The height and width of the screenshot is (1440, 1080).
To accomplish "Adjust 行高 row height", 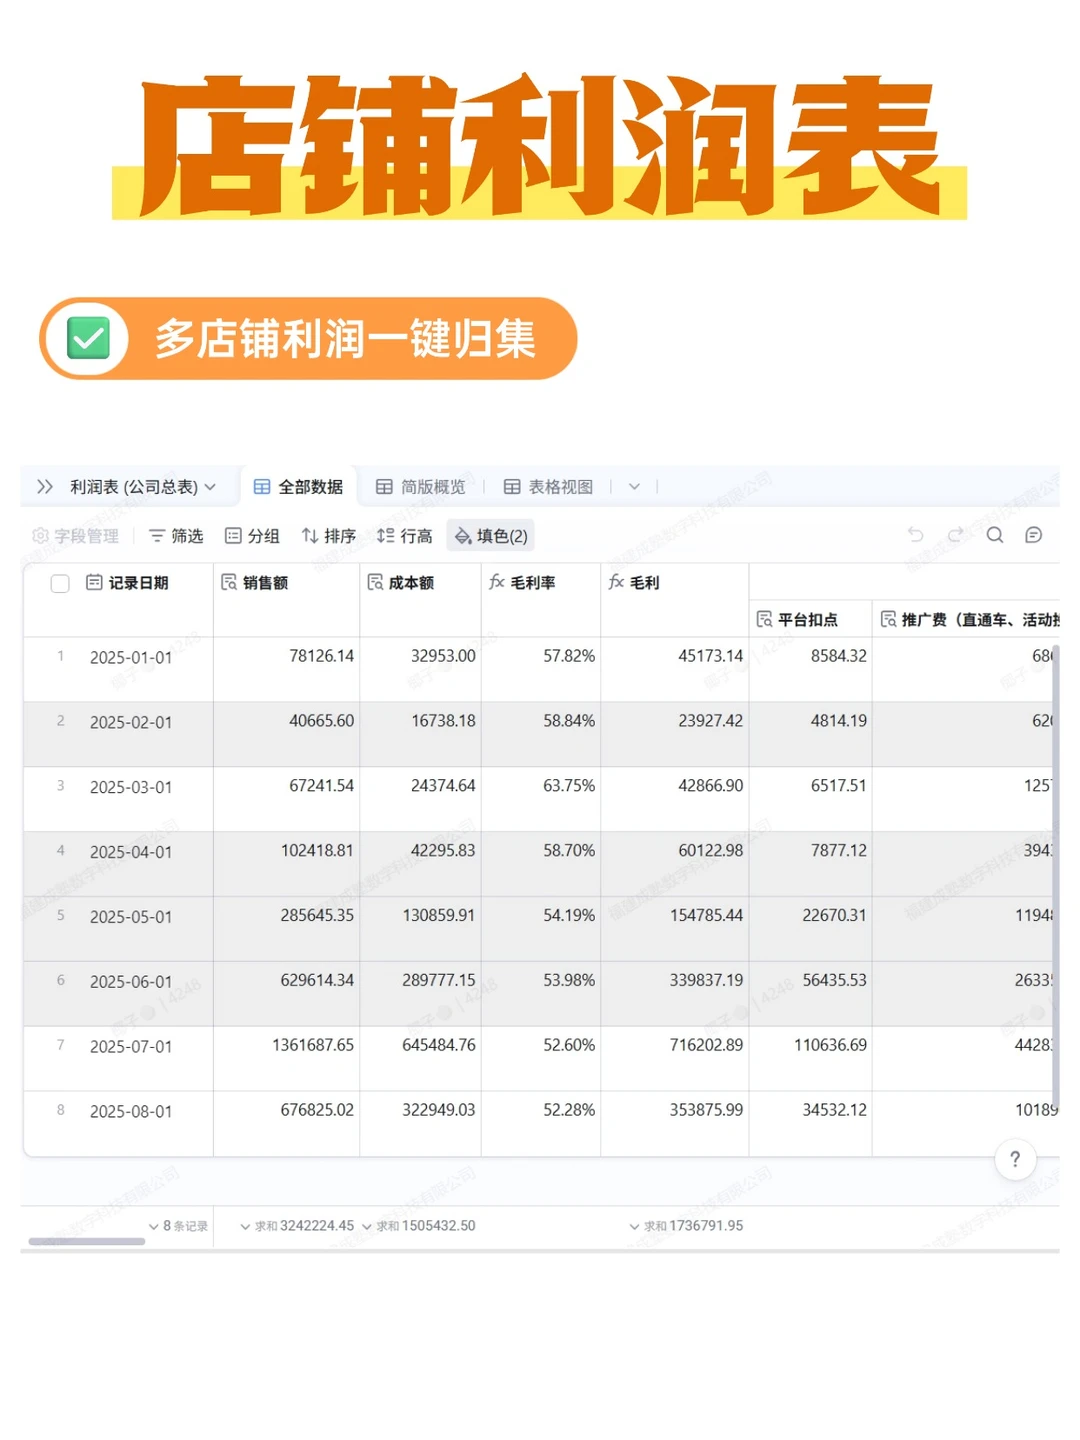I will 404,536.
